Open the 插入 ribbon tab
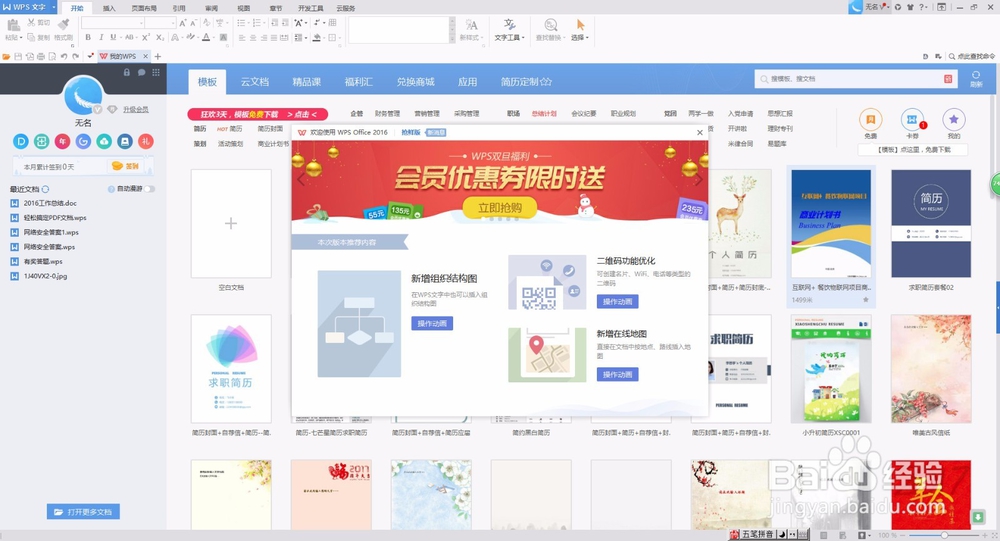 109,8
